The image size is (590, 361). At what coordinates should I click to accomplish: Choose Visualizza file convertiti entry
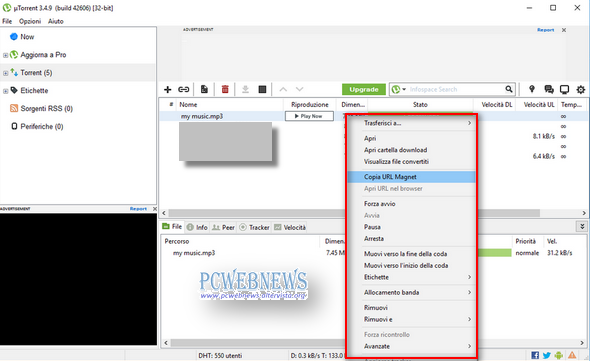click(411, 162)
